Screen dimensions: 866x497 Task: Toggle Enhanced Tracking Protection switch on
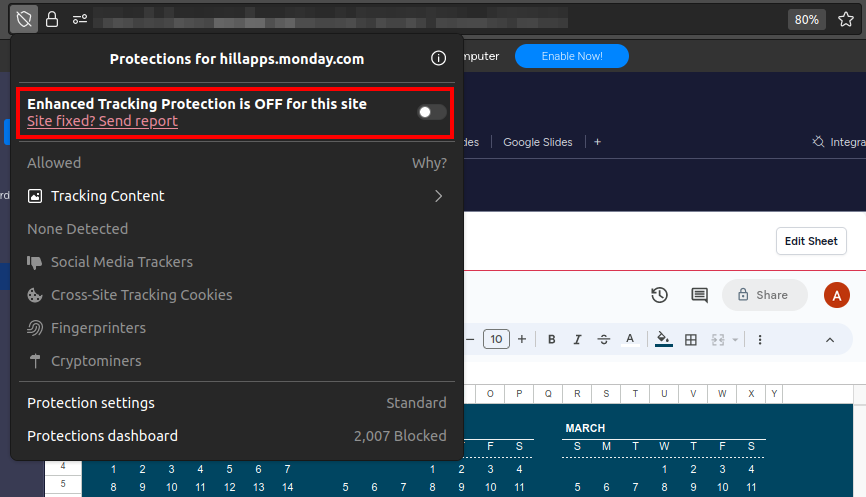[432, 112]
